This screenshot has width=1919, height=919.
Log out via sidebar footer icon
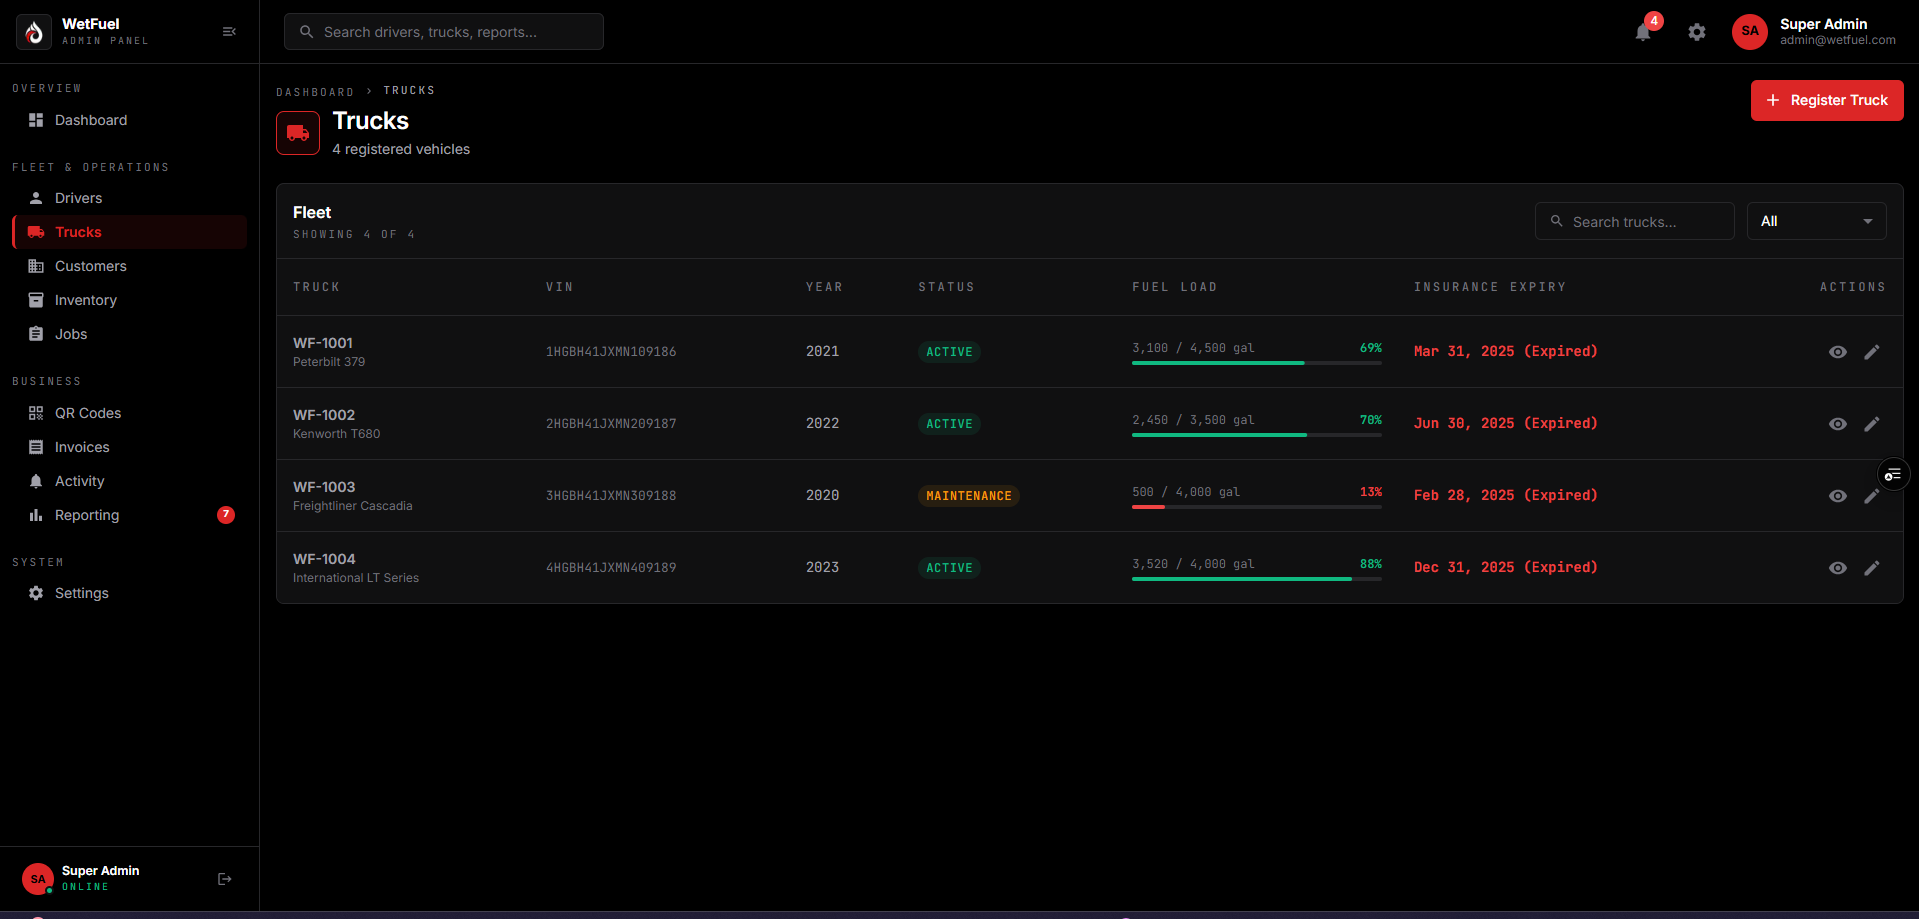(x=225, y=879)
